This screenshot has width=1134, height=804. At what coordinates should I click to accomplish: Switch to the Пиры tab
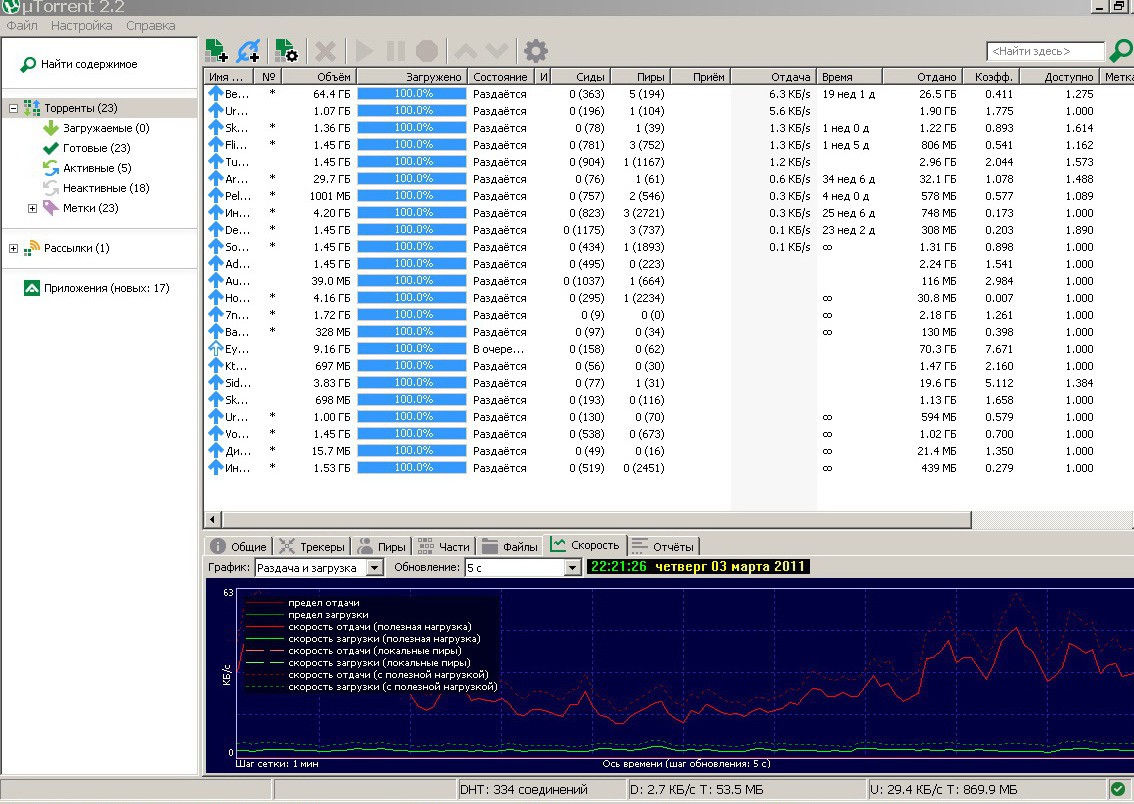click(382, 546)
